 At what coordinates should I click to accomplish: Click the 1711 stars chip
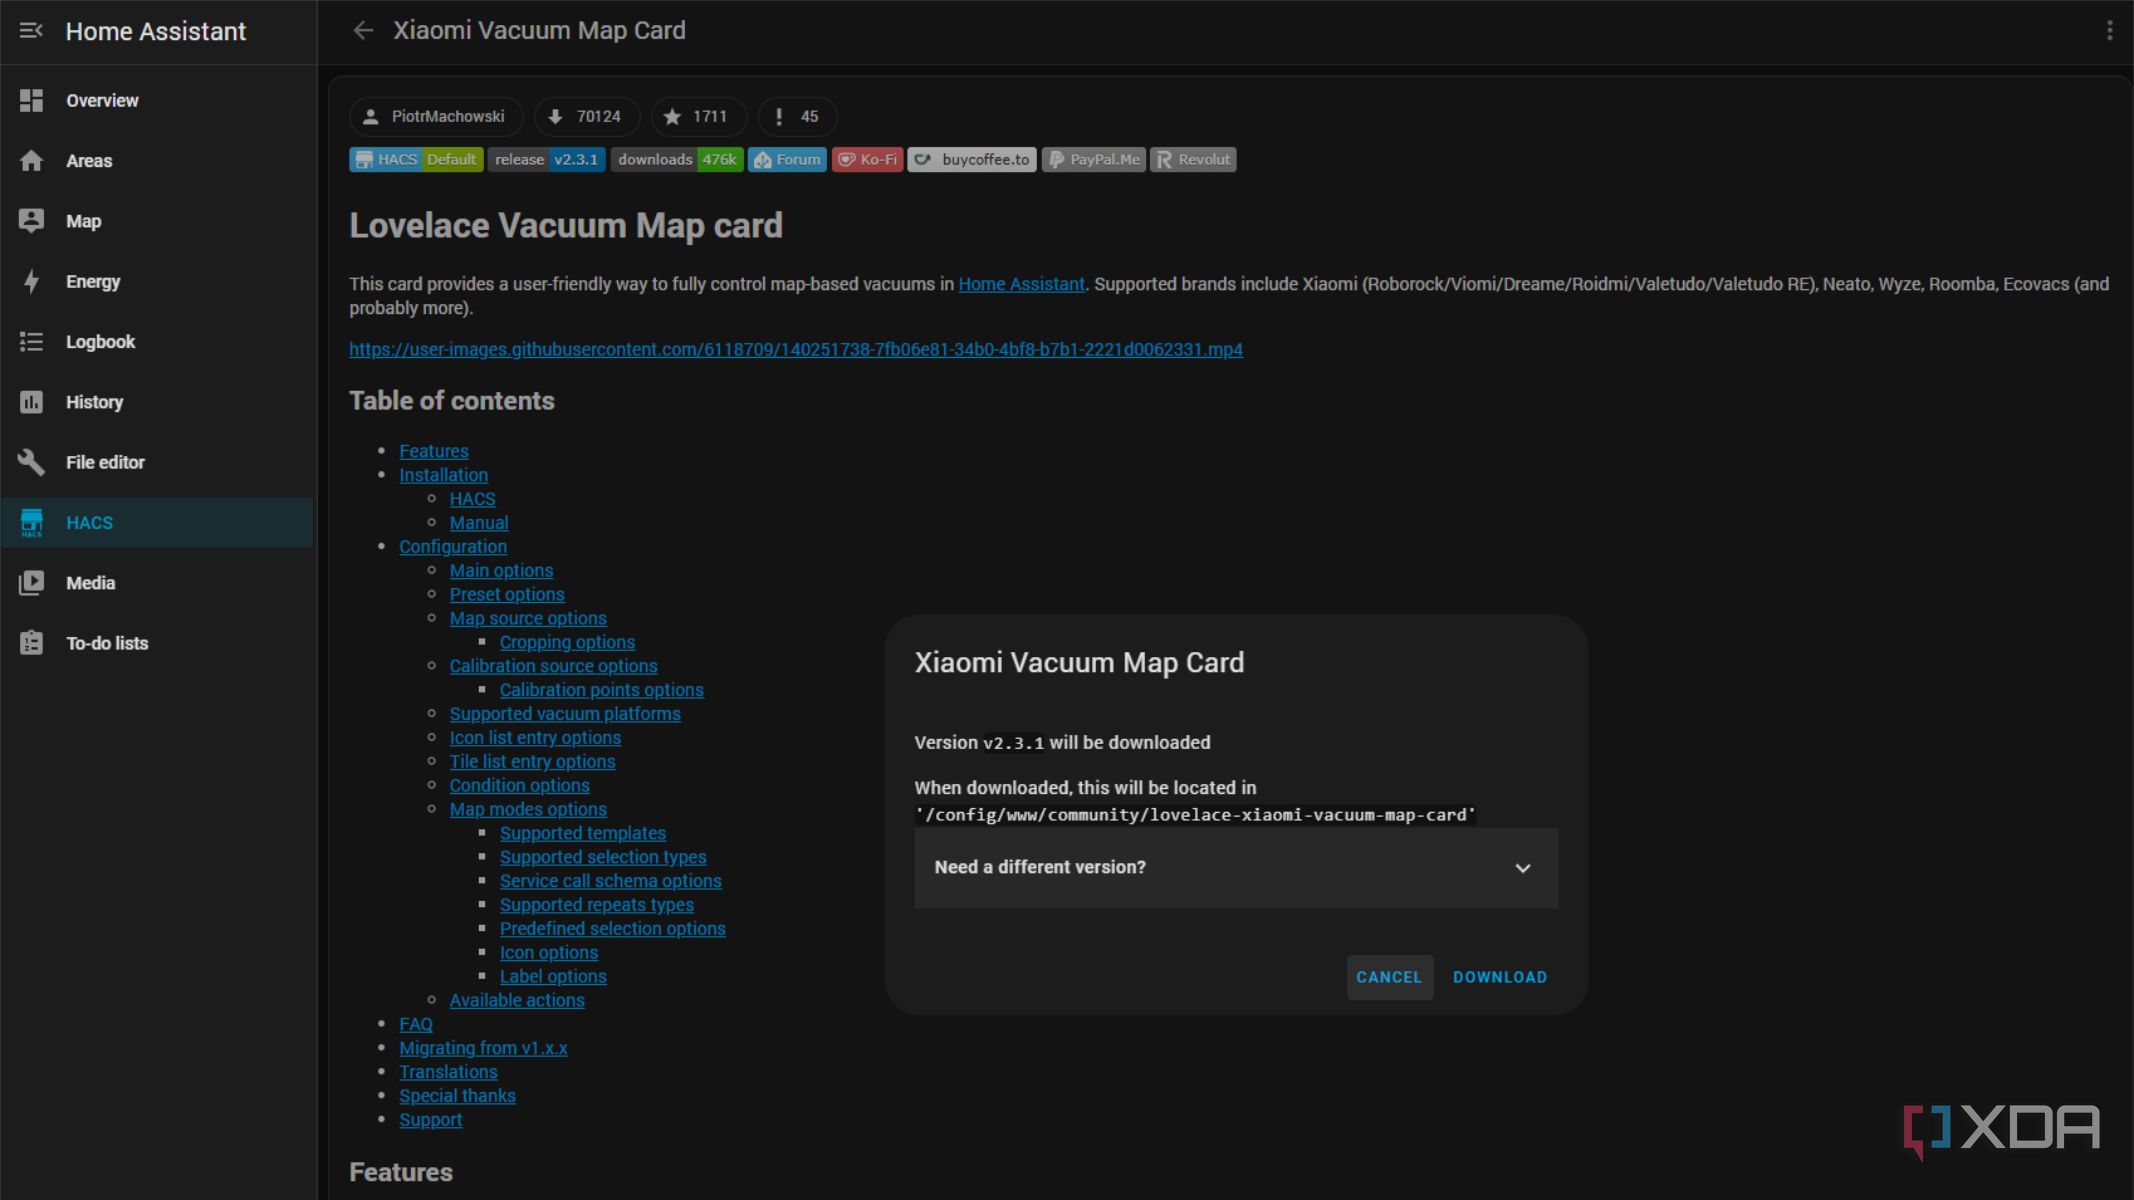698,117
